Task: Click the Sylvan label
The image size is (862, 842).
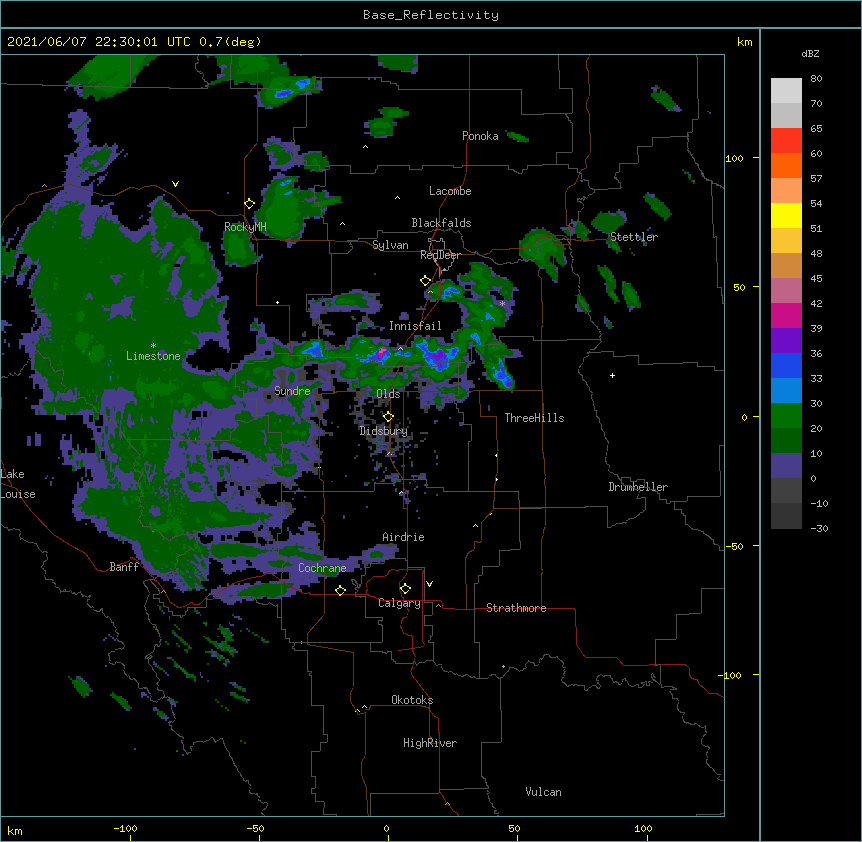Action: click(x=390, y=245)
